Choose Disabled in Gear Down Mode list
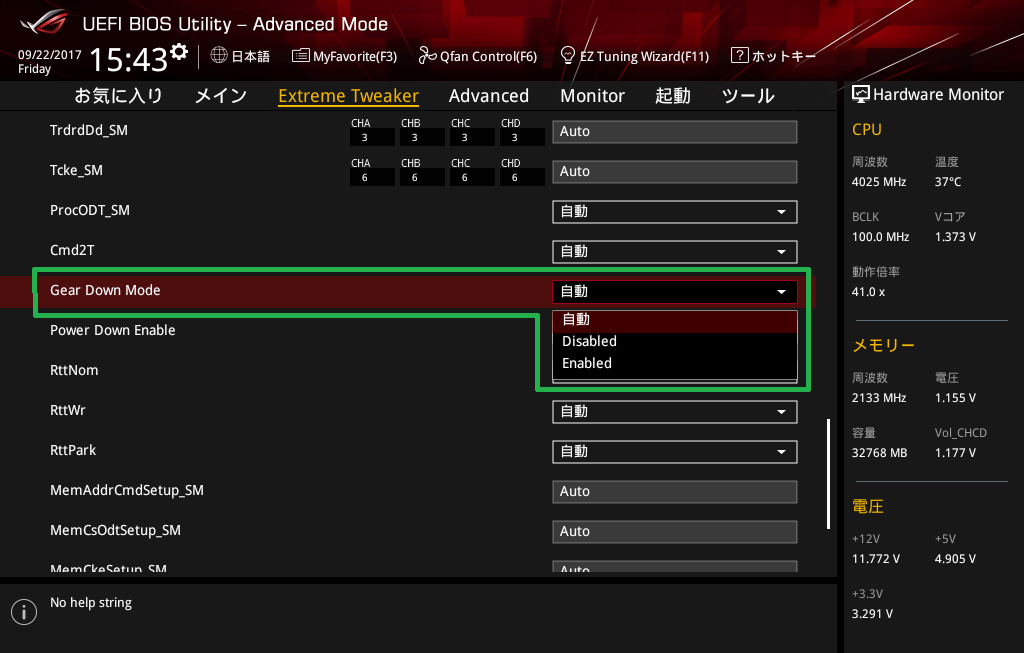The image size is (1024, 653). click(x=675, y=342)
